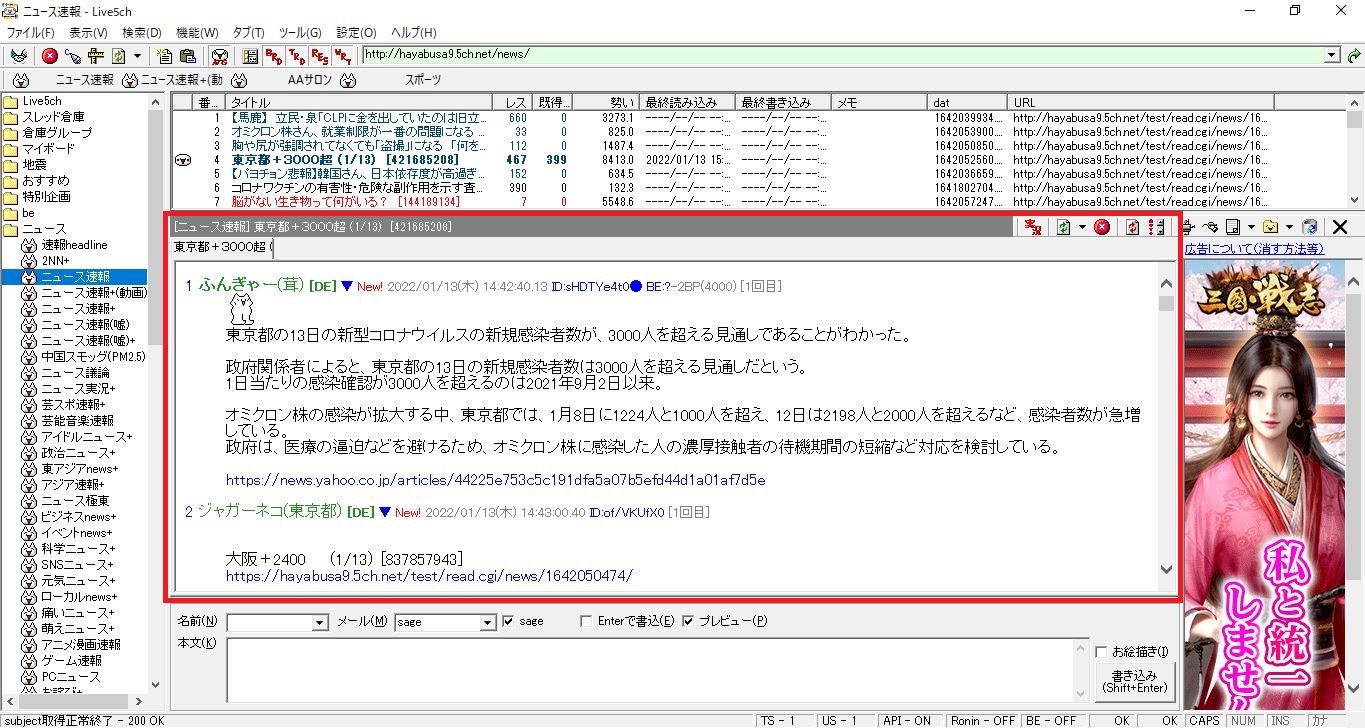Click the yellow smiley folder icon
Screen dimensions: 1365x728
click(x=1270, y=227)
